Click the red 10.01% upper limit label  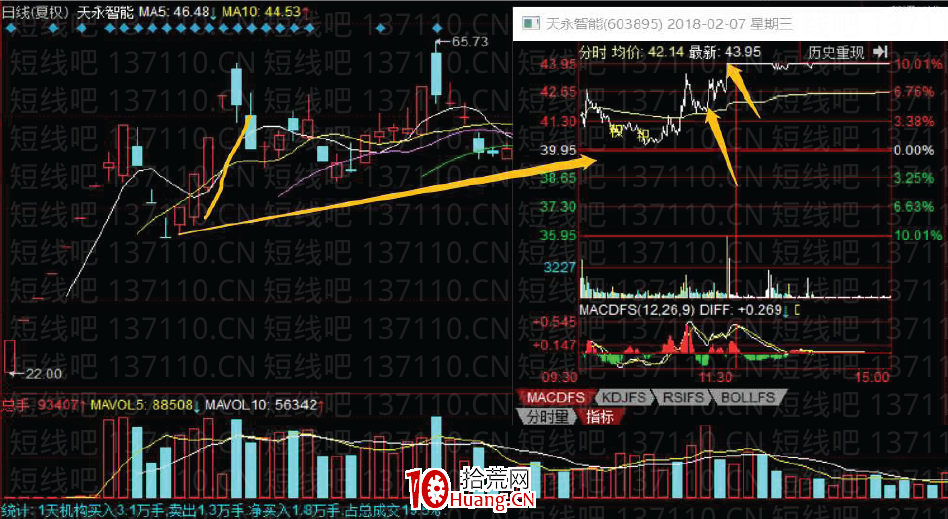click(918, 64)
